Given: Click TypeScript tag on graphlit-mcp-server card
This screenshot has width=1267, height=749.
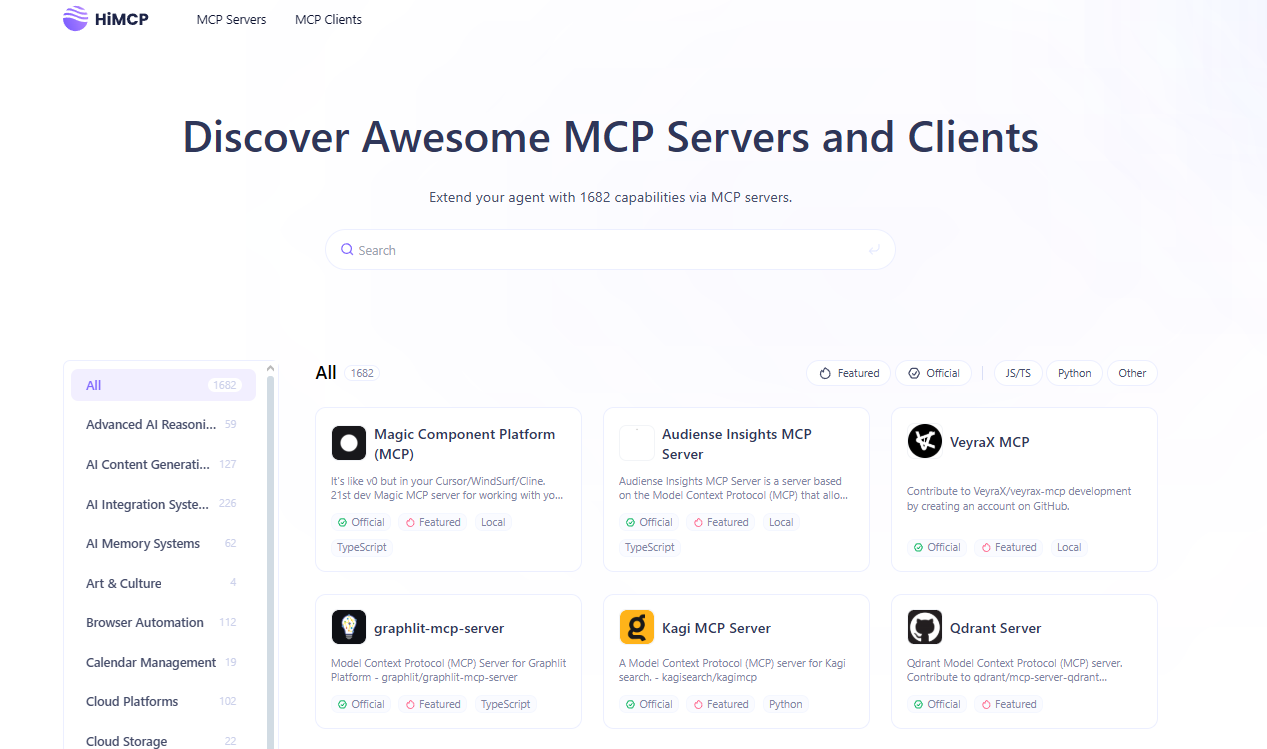Looking at the screenshot, I should pyautogui.click(x=506, y=704).
